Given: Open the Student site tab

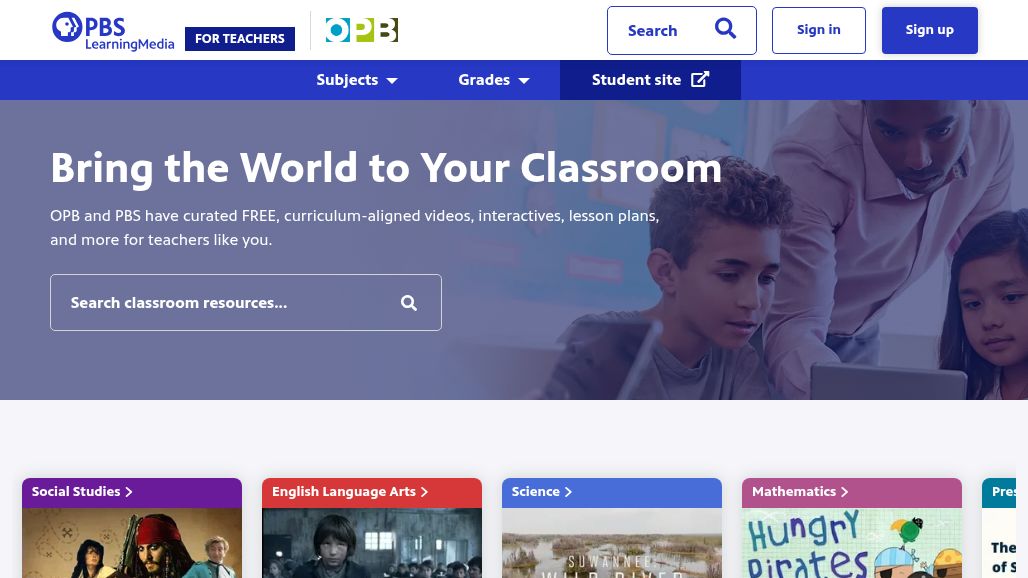Looking at the screenshot, I should tap(650, 80).
